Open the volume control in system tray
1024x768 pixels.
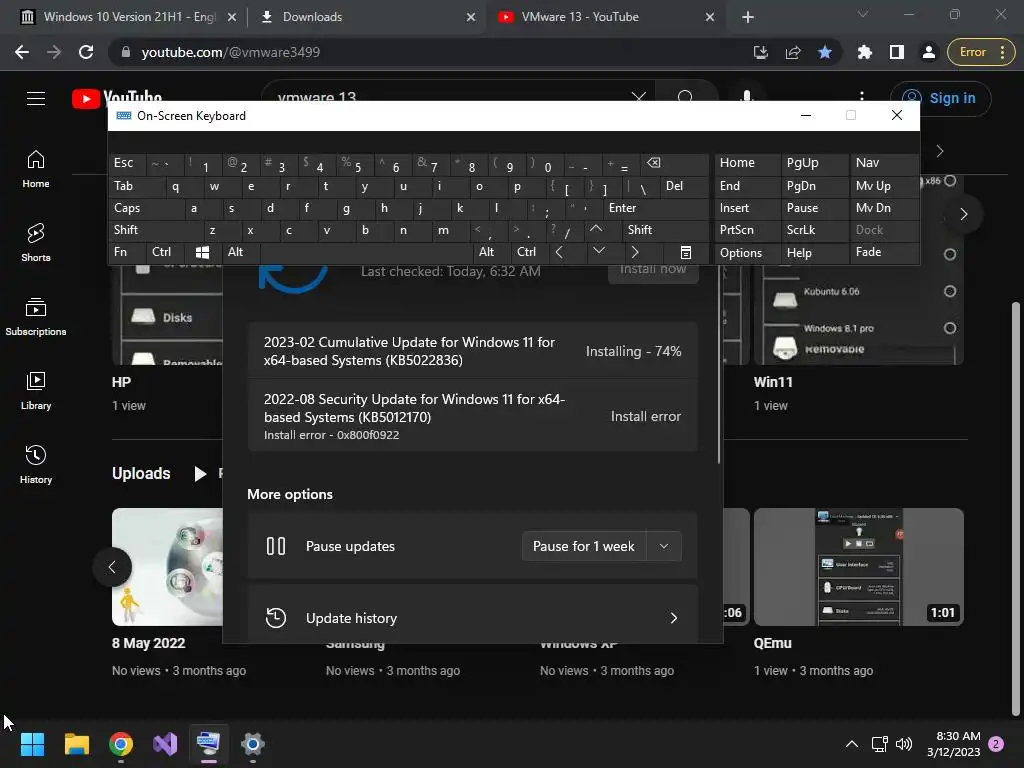[x=904, y=744]
